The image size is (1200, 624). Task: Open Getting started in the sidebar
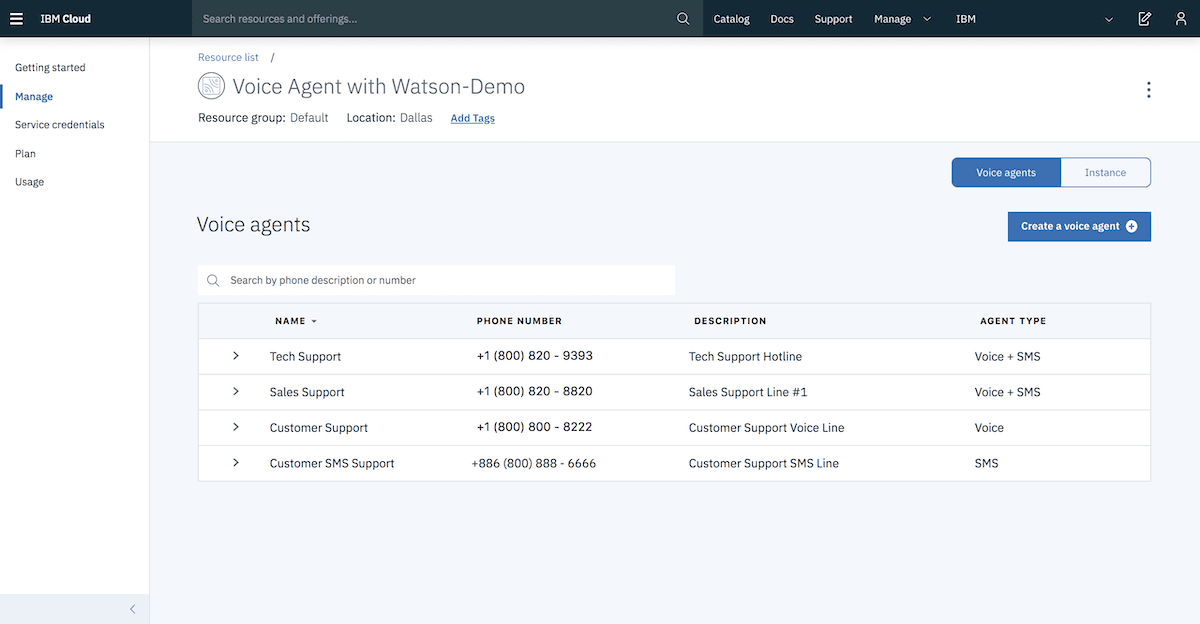(50, 68)
